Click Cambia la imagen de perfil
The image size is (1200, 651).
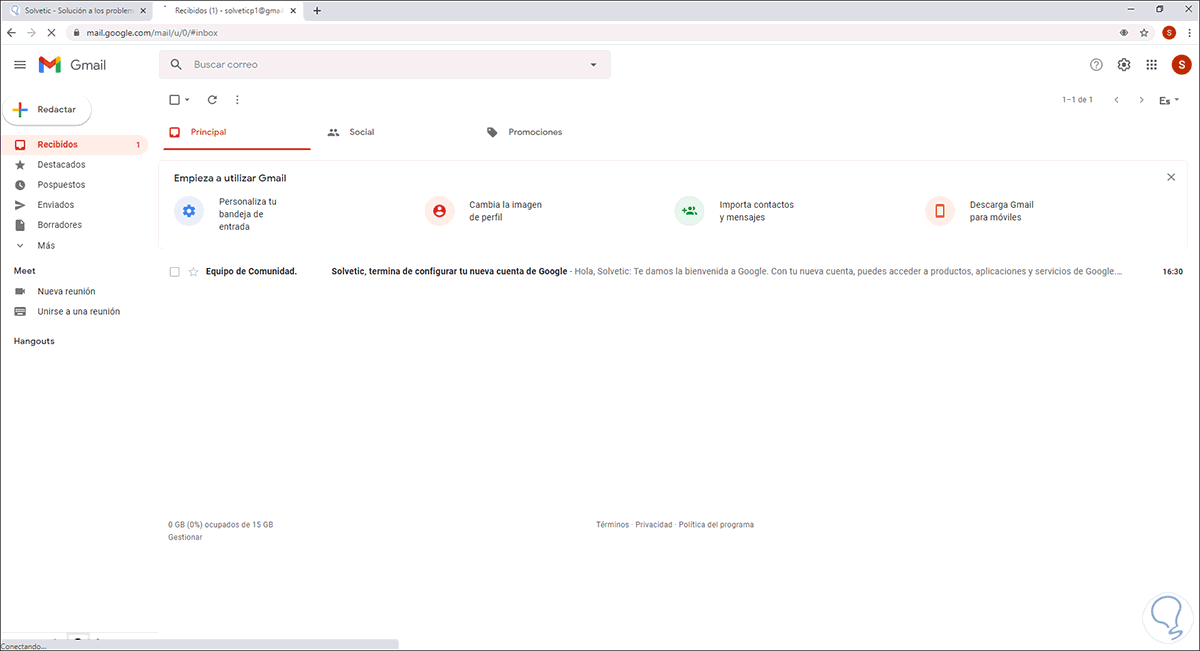tap(484, 211)
